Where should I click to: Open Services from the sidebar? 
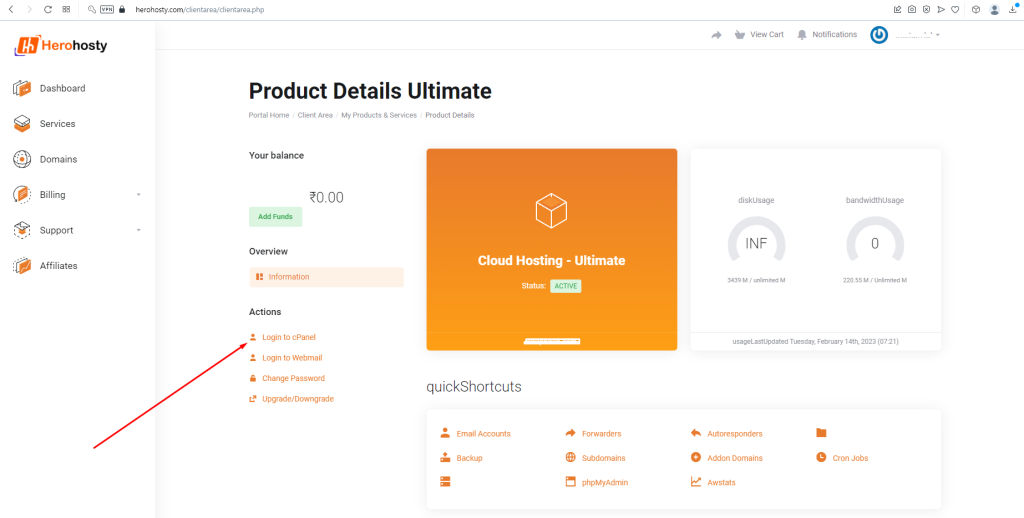[57, 124]
